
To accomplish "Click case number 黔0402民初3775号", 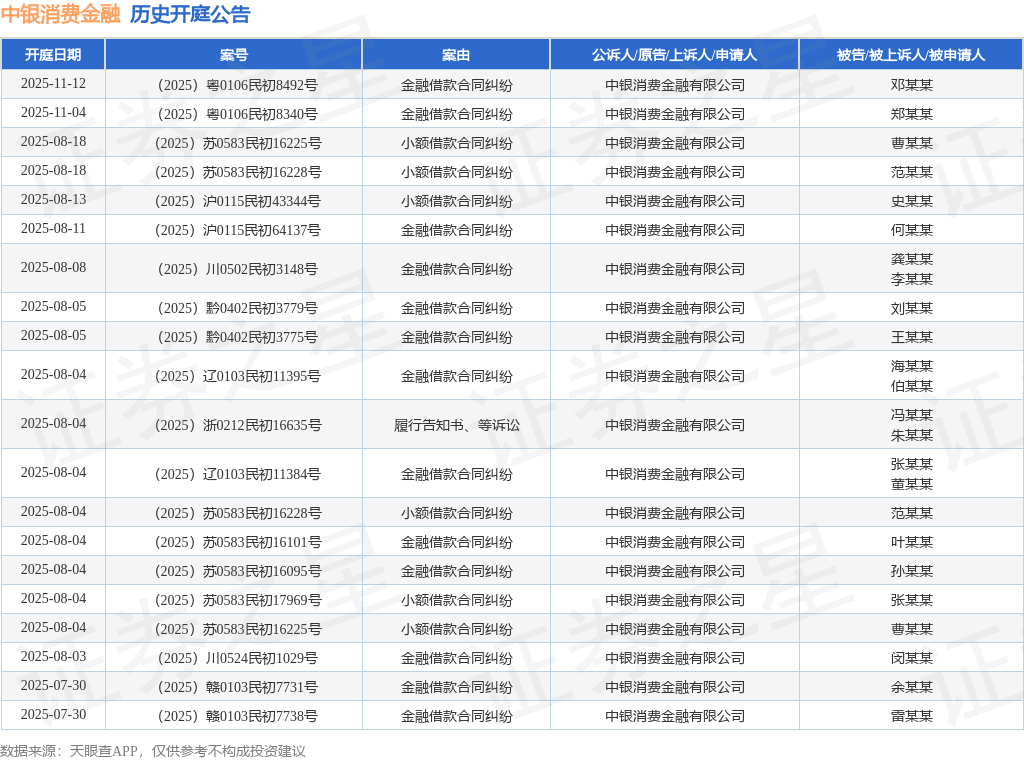I will click(x=238, y=337).
